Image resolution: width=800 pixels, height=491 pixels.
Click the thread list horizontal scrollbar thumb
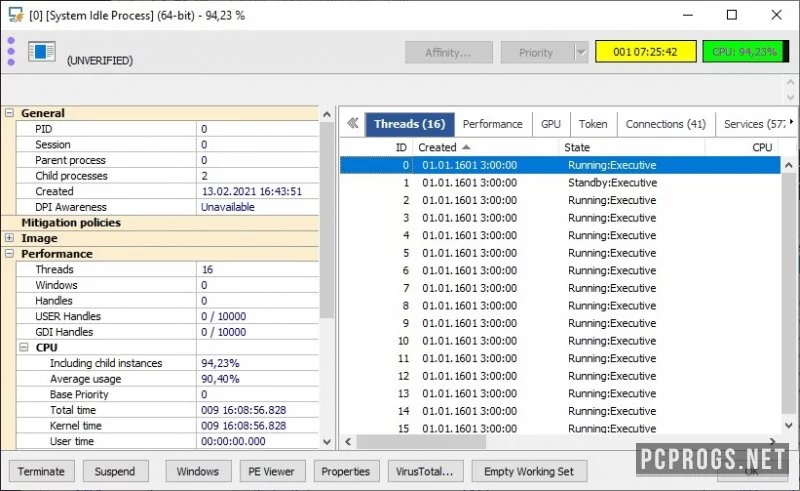[x=421, y=441]
